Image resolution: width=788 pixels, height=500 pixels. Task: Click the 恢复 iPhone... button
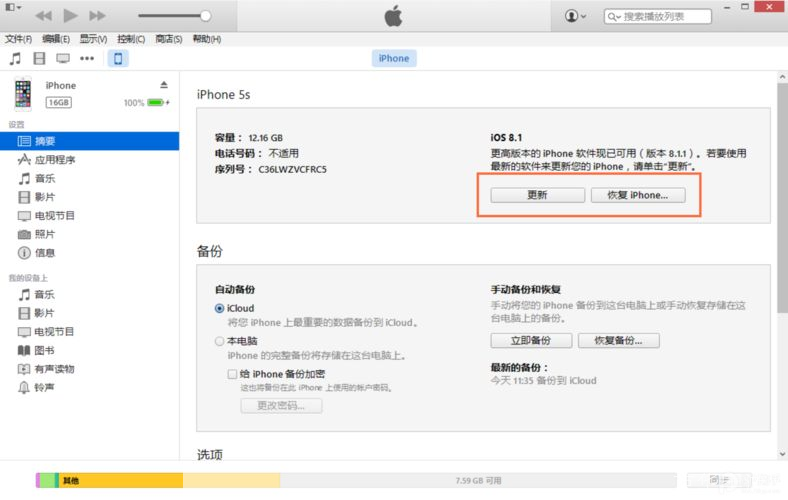tap(638, 195)
